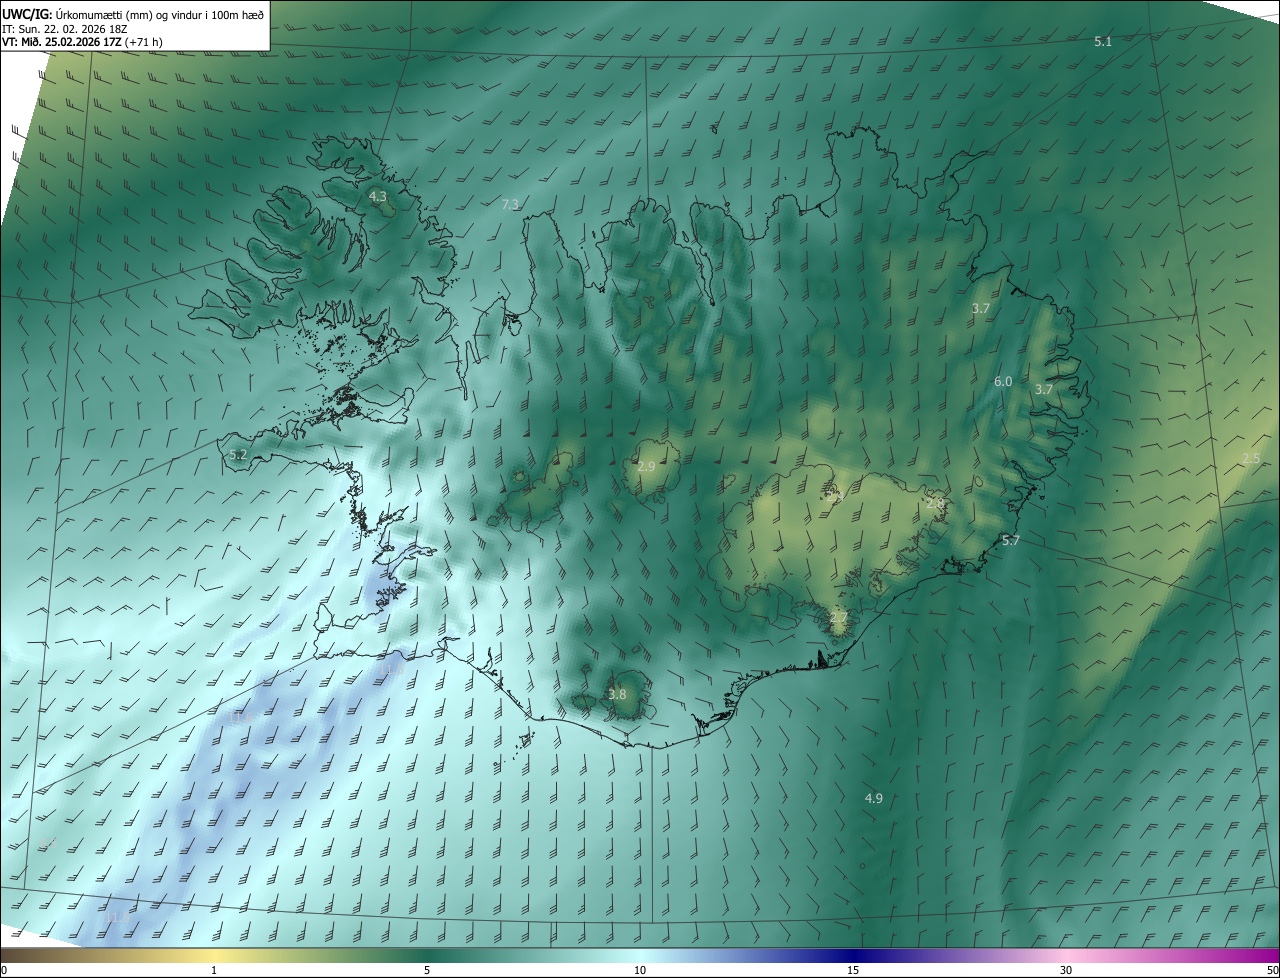This screenshot has height=978, width=1280.
Task: Click the 2.5 value label
Action: (x=1251, y=458)
